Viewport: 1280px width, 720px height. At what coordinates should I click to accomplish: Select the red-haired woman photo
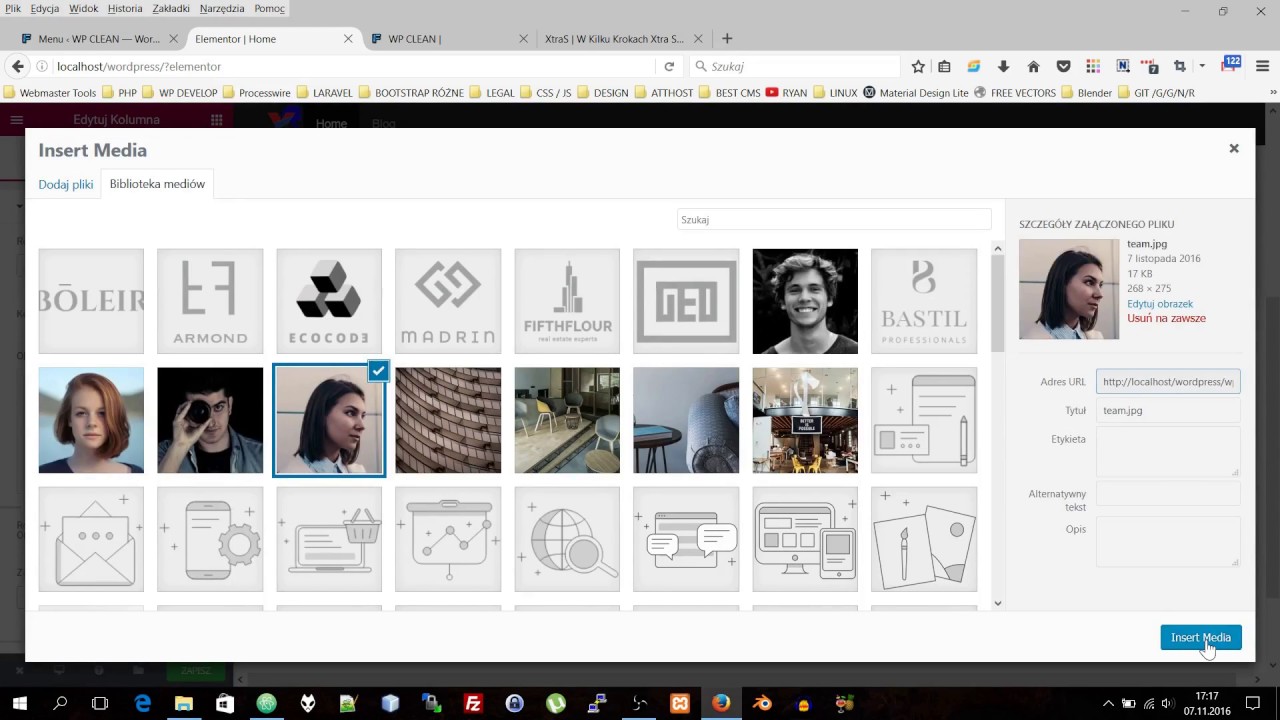[x=91, y=420]
